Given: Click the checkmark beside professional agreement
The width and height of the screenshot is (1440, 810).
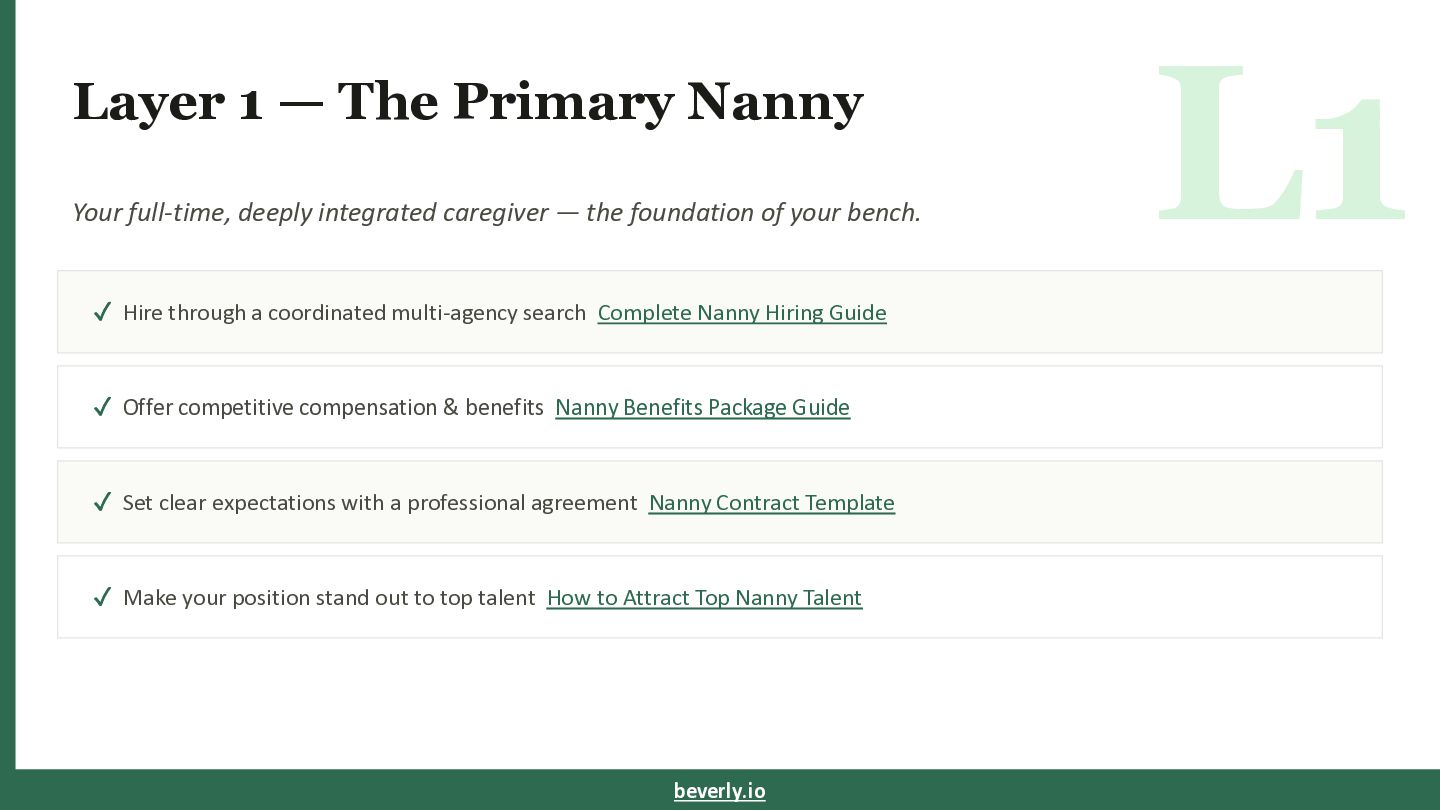Looking at the screenshot, I should pyautogui.click(x=102, y=502).
